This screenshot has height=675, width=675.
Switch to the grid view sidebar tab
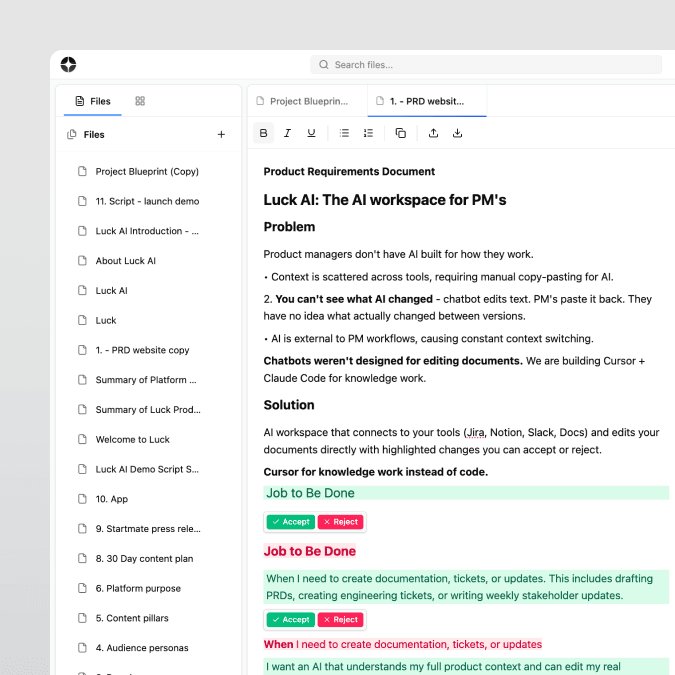140,101
